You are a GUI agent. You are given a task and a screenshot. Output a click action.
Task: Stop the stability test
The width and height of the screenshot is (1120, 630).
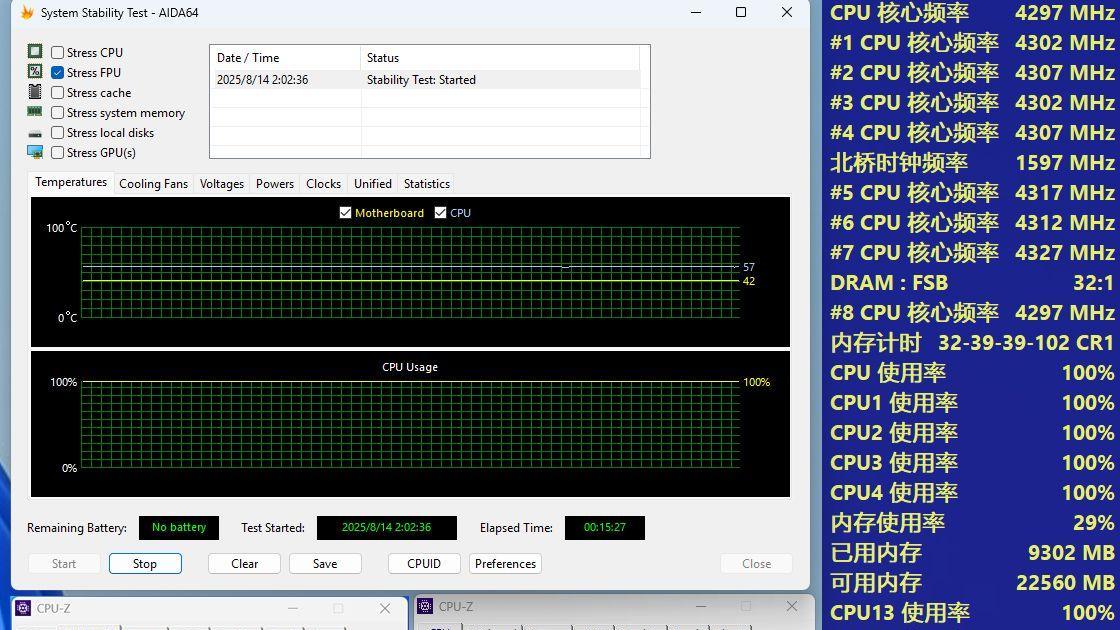coord(145,564)
